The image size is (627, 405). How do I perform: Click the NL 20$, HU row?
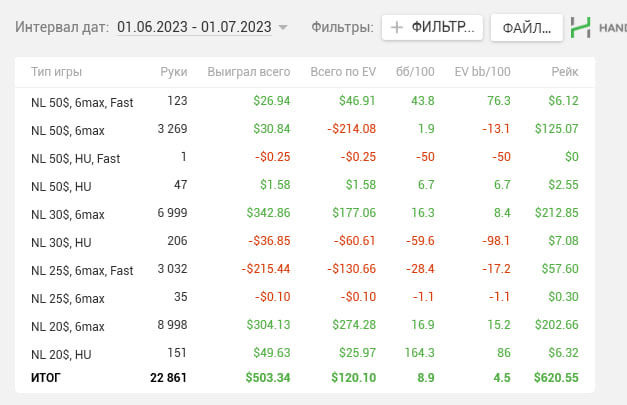[61, 353]
